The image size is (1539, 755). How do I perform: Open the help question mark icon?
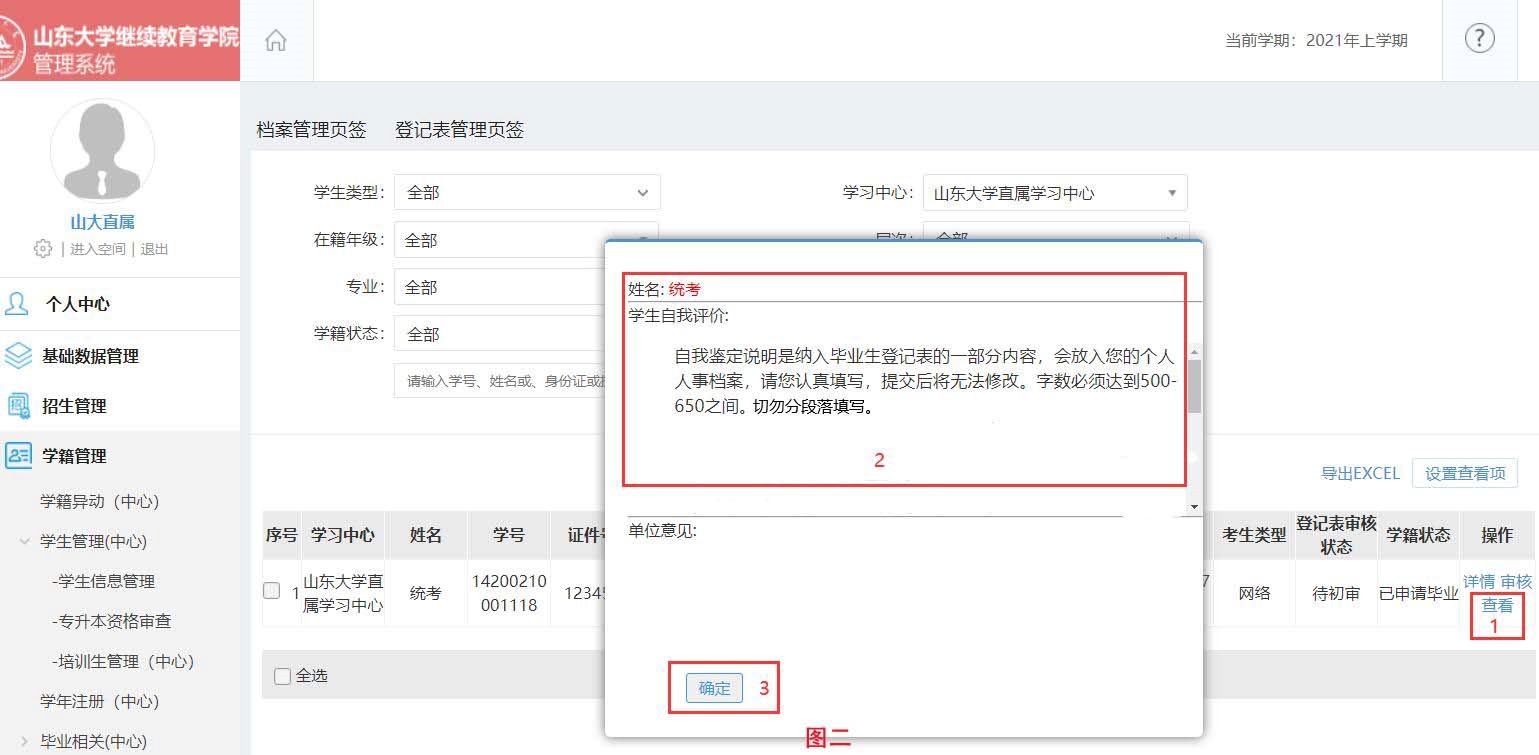(1479, 39)
